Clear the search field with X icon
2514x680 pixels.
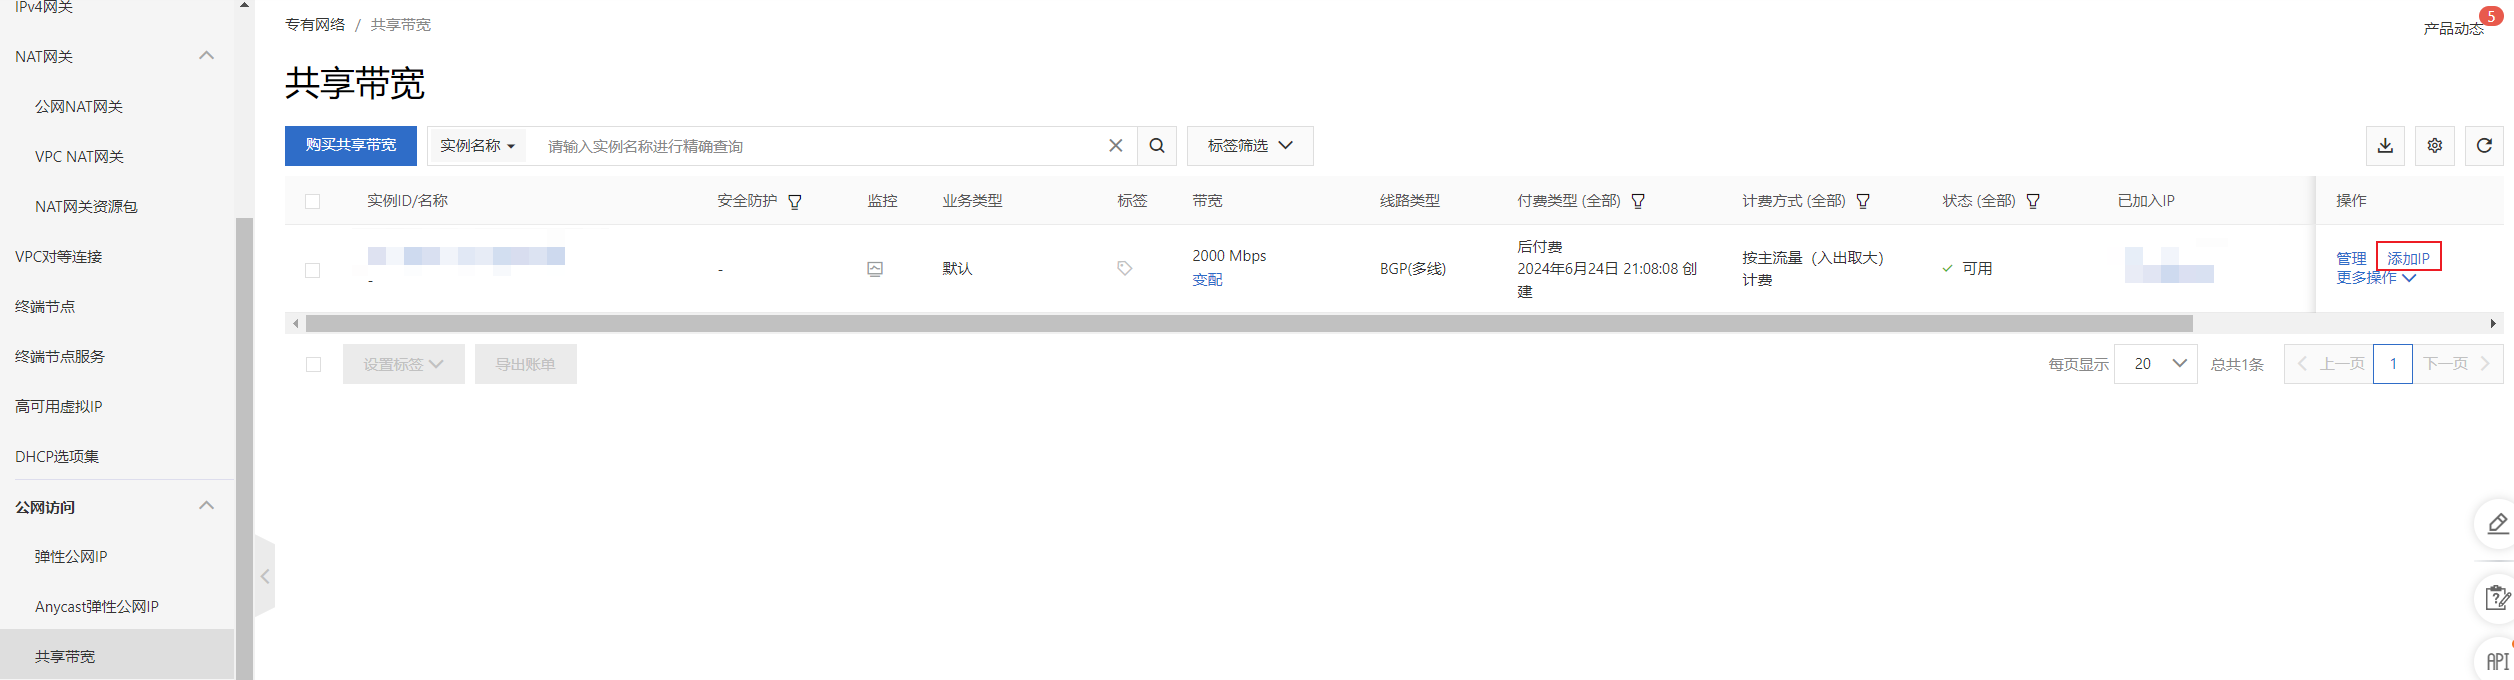pos(1116,146)
